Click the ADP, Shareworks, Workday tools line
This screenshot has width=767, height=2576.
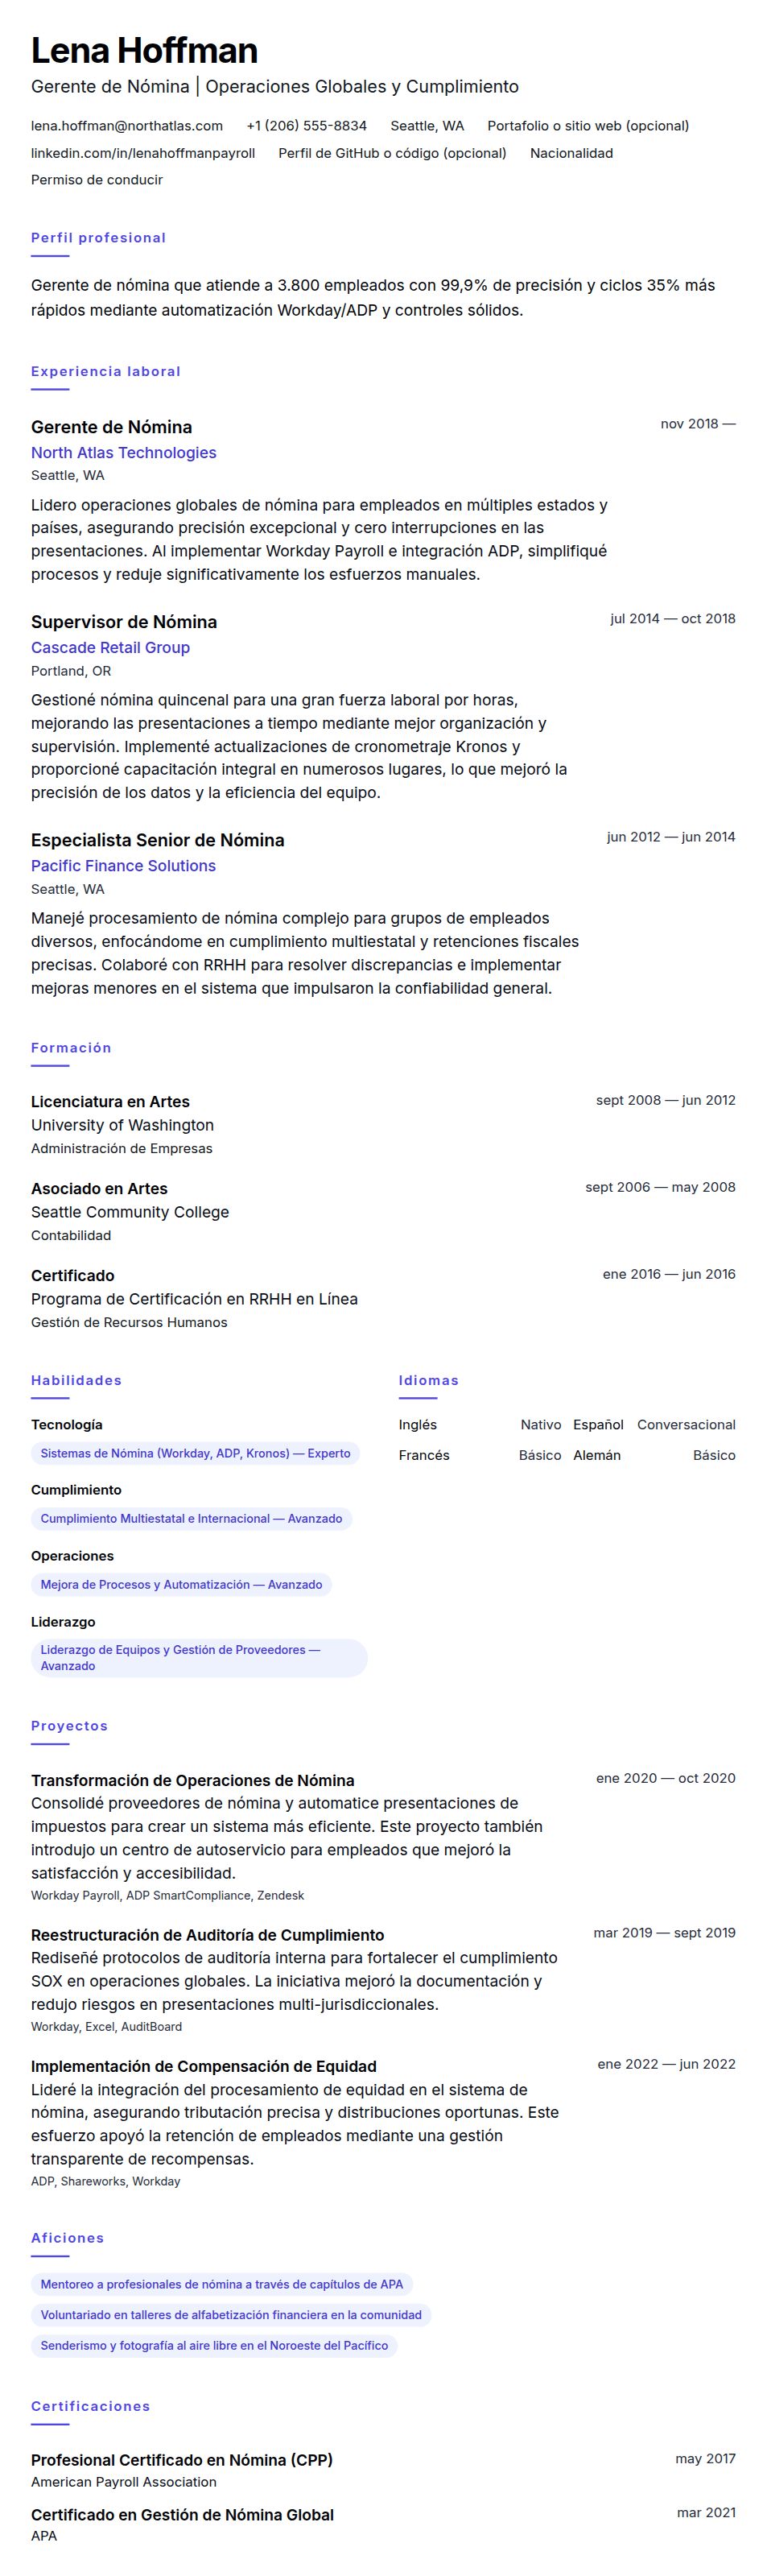[105, 2181]
